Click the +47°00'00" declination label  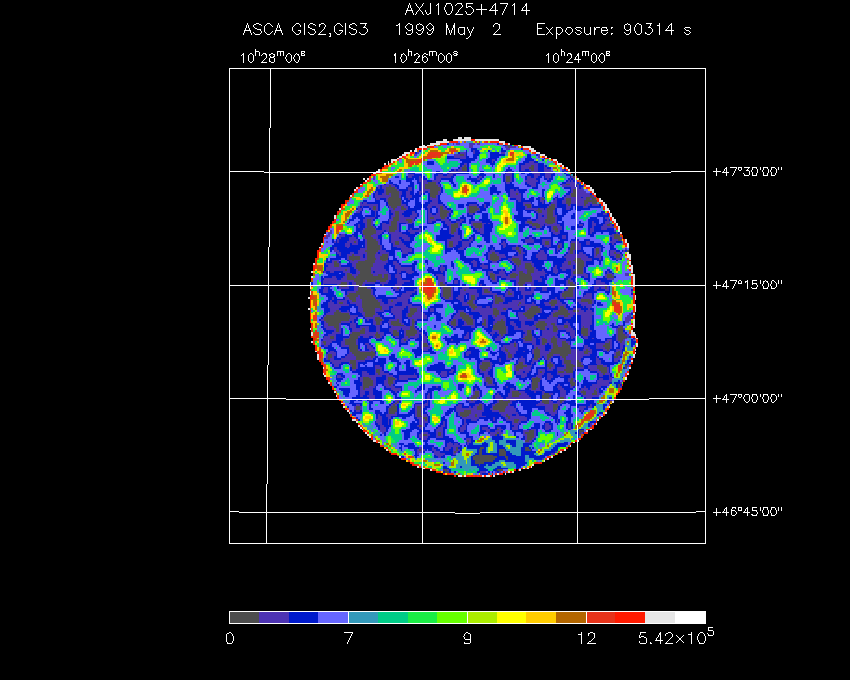click(x=748, y=399)
